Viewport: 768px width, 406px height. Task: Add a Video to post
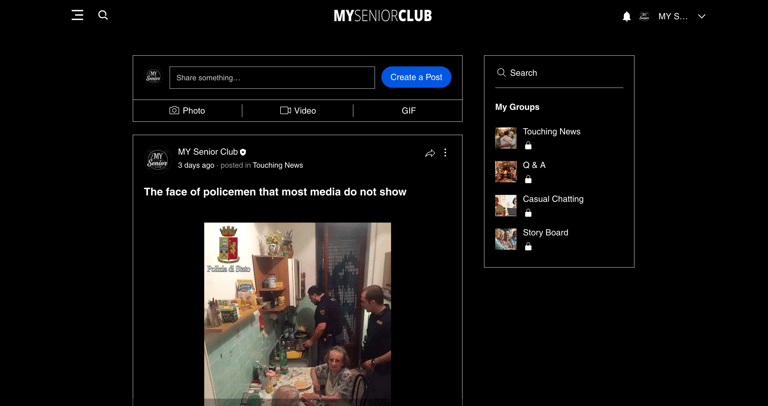[298, 111]
